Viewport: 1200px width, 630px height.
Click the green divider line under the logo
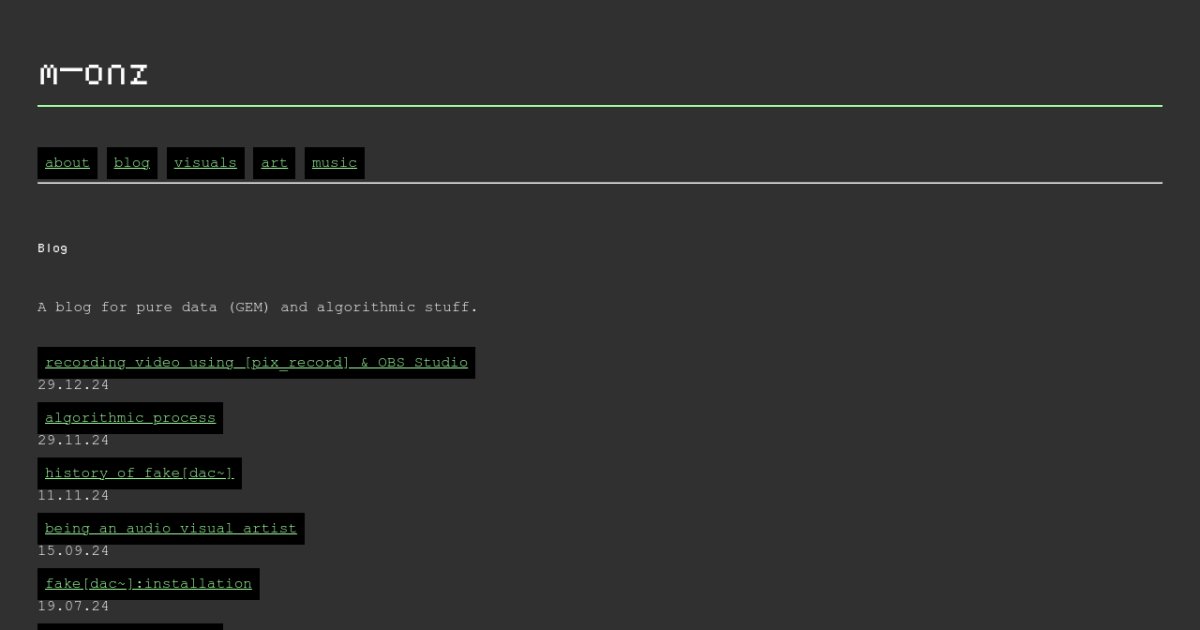click(x=600, y=105)
